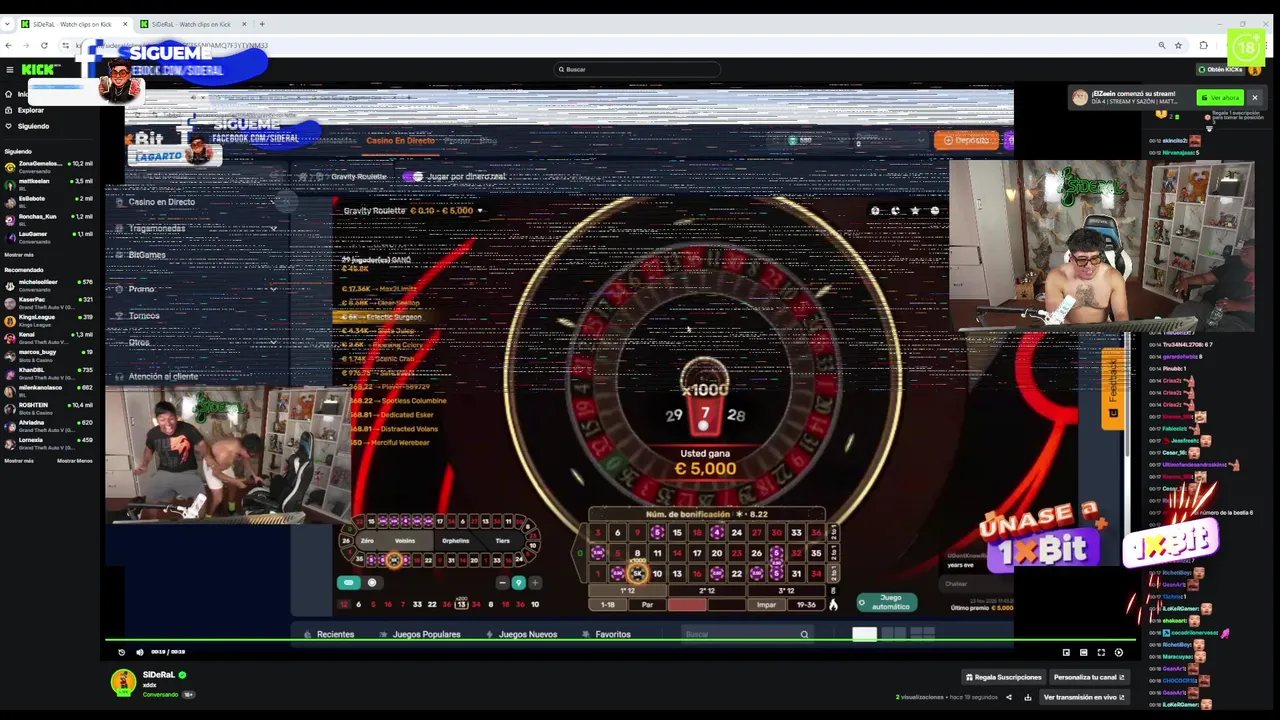The image size is (1280, 720).
Task: Click the KICK logo
Action: [40, 69]
